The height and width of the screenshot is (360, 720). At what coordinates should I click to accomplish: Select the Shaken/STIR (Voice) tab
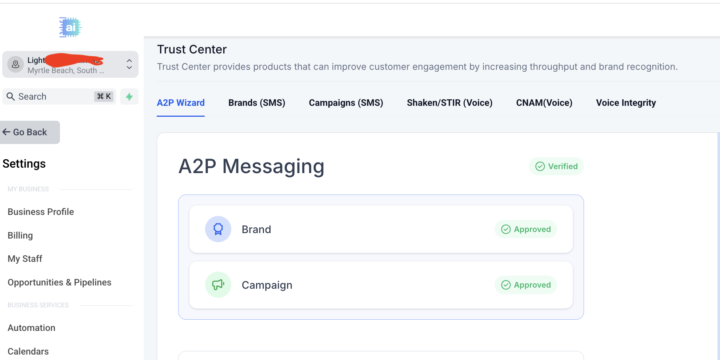pyautogui.click(x=450, y=103)
